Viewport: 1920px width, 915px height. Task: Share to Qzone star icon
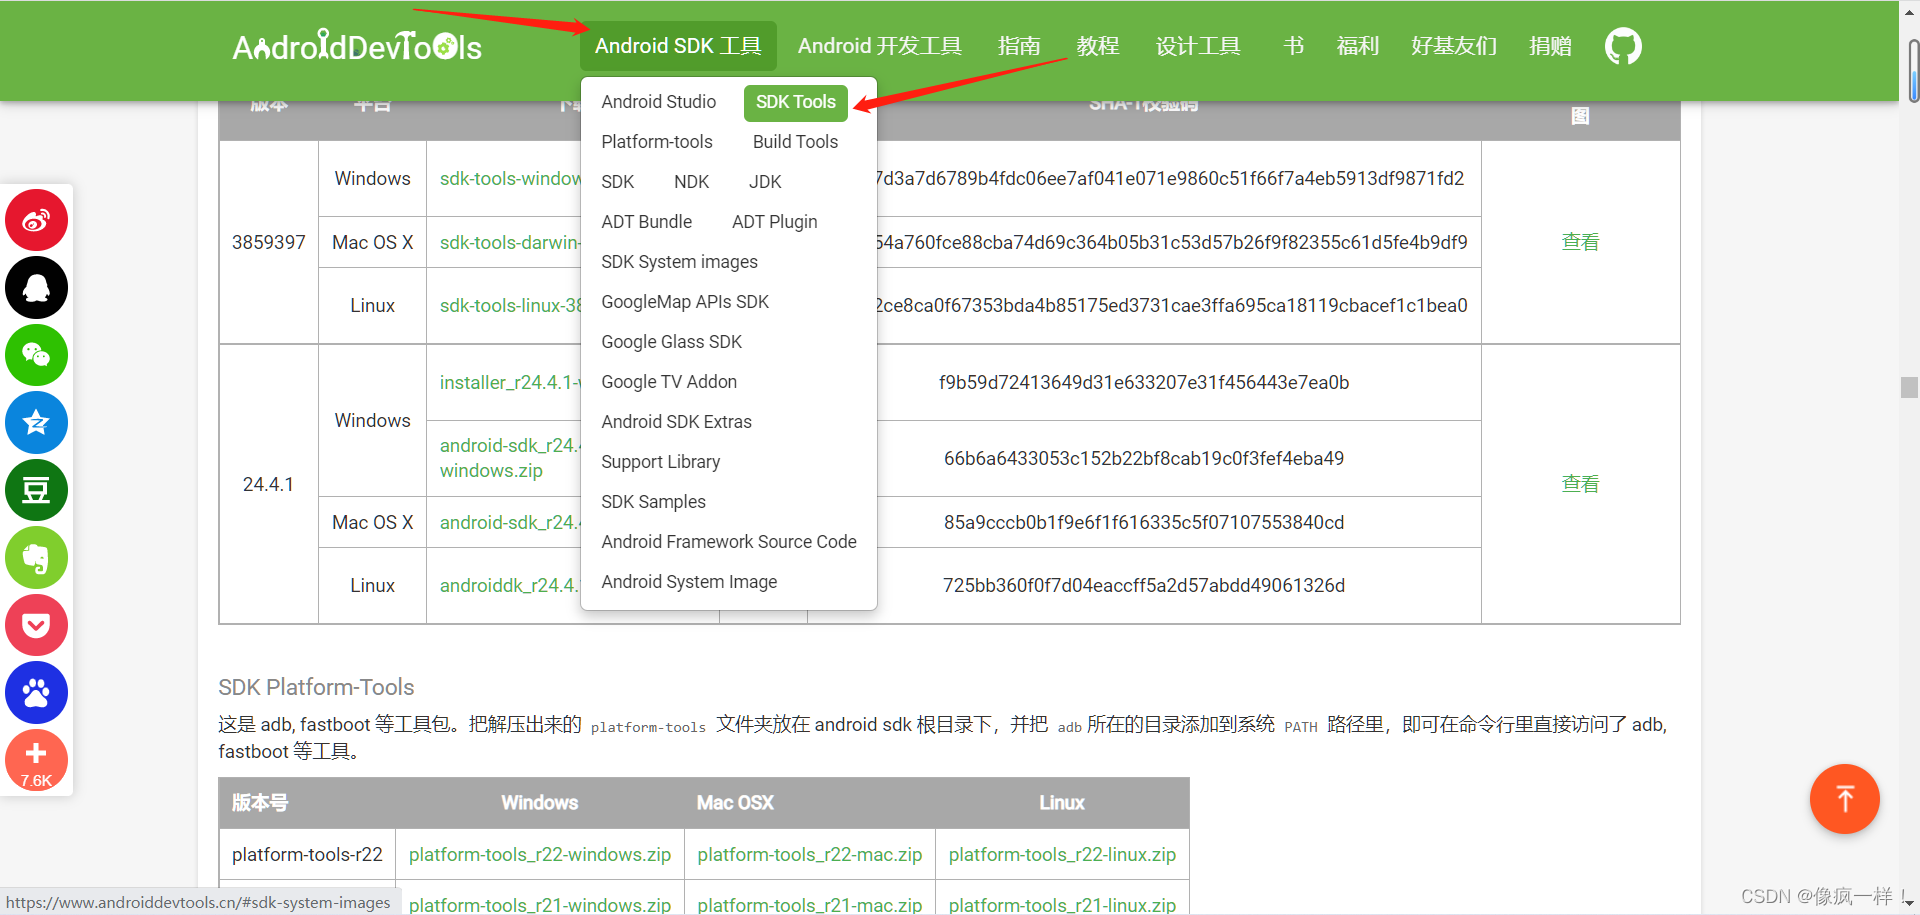click(36, 423)
